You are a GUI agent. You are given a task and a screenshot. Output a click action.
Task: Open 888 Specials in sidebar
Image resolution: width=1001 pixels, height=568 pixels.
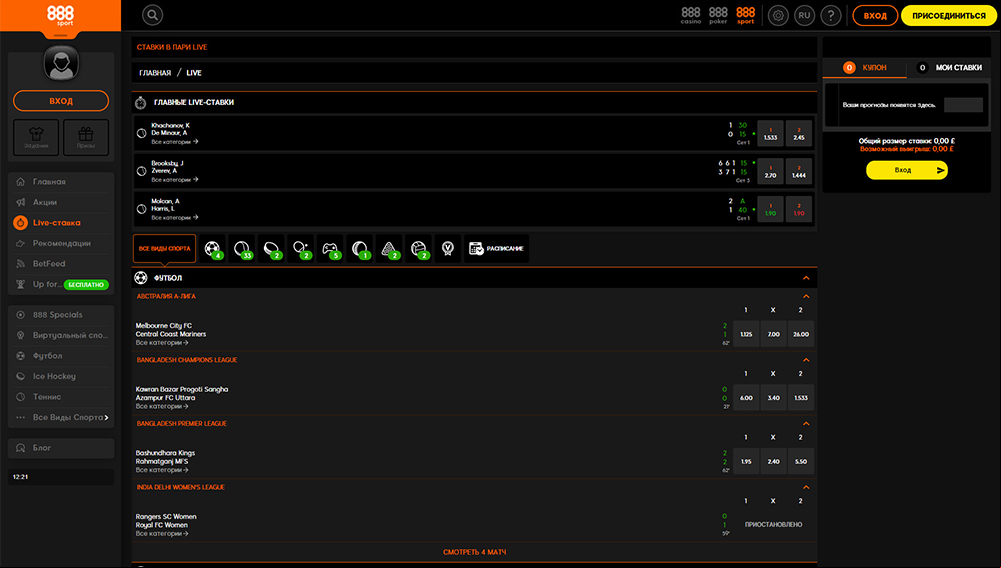tap(61, 315)
